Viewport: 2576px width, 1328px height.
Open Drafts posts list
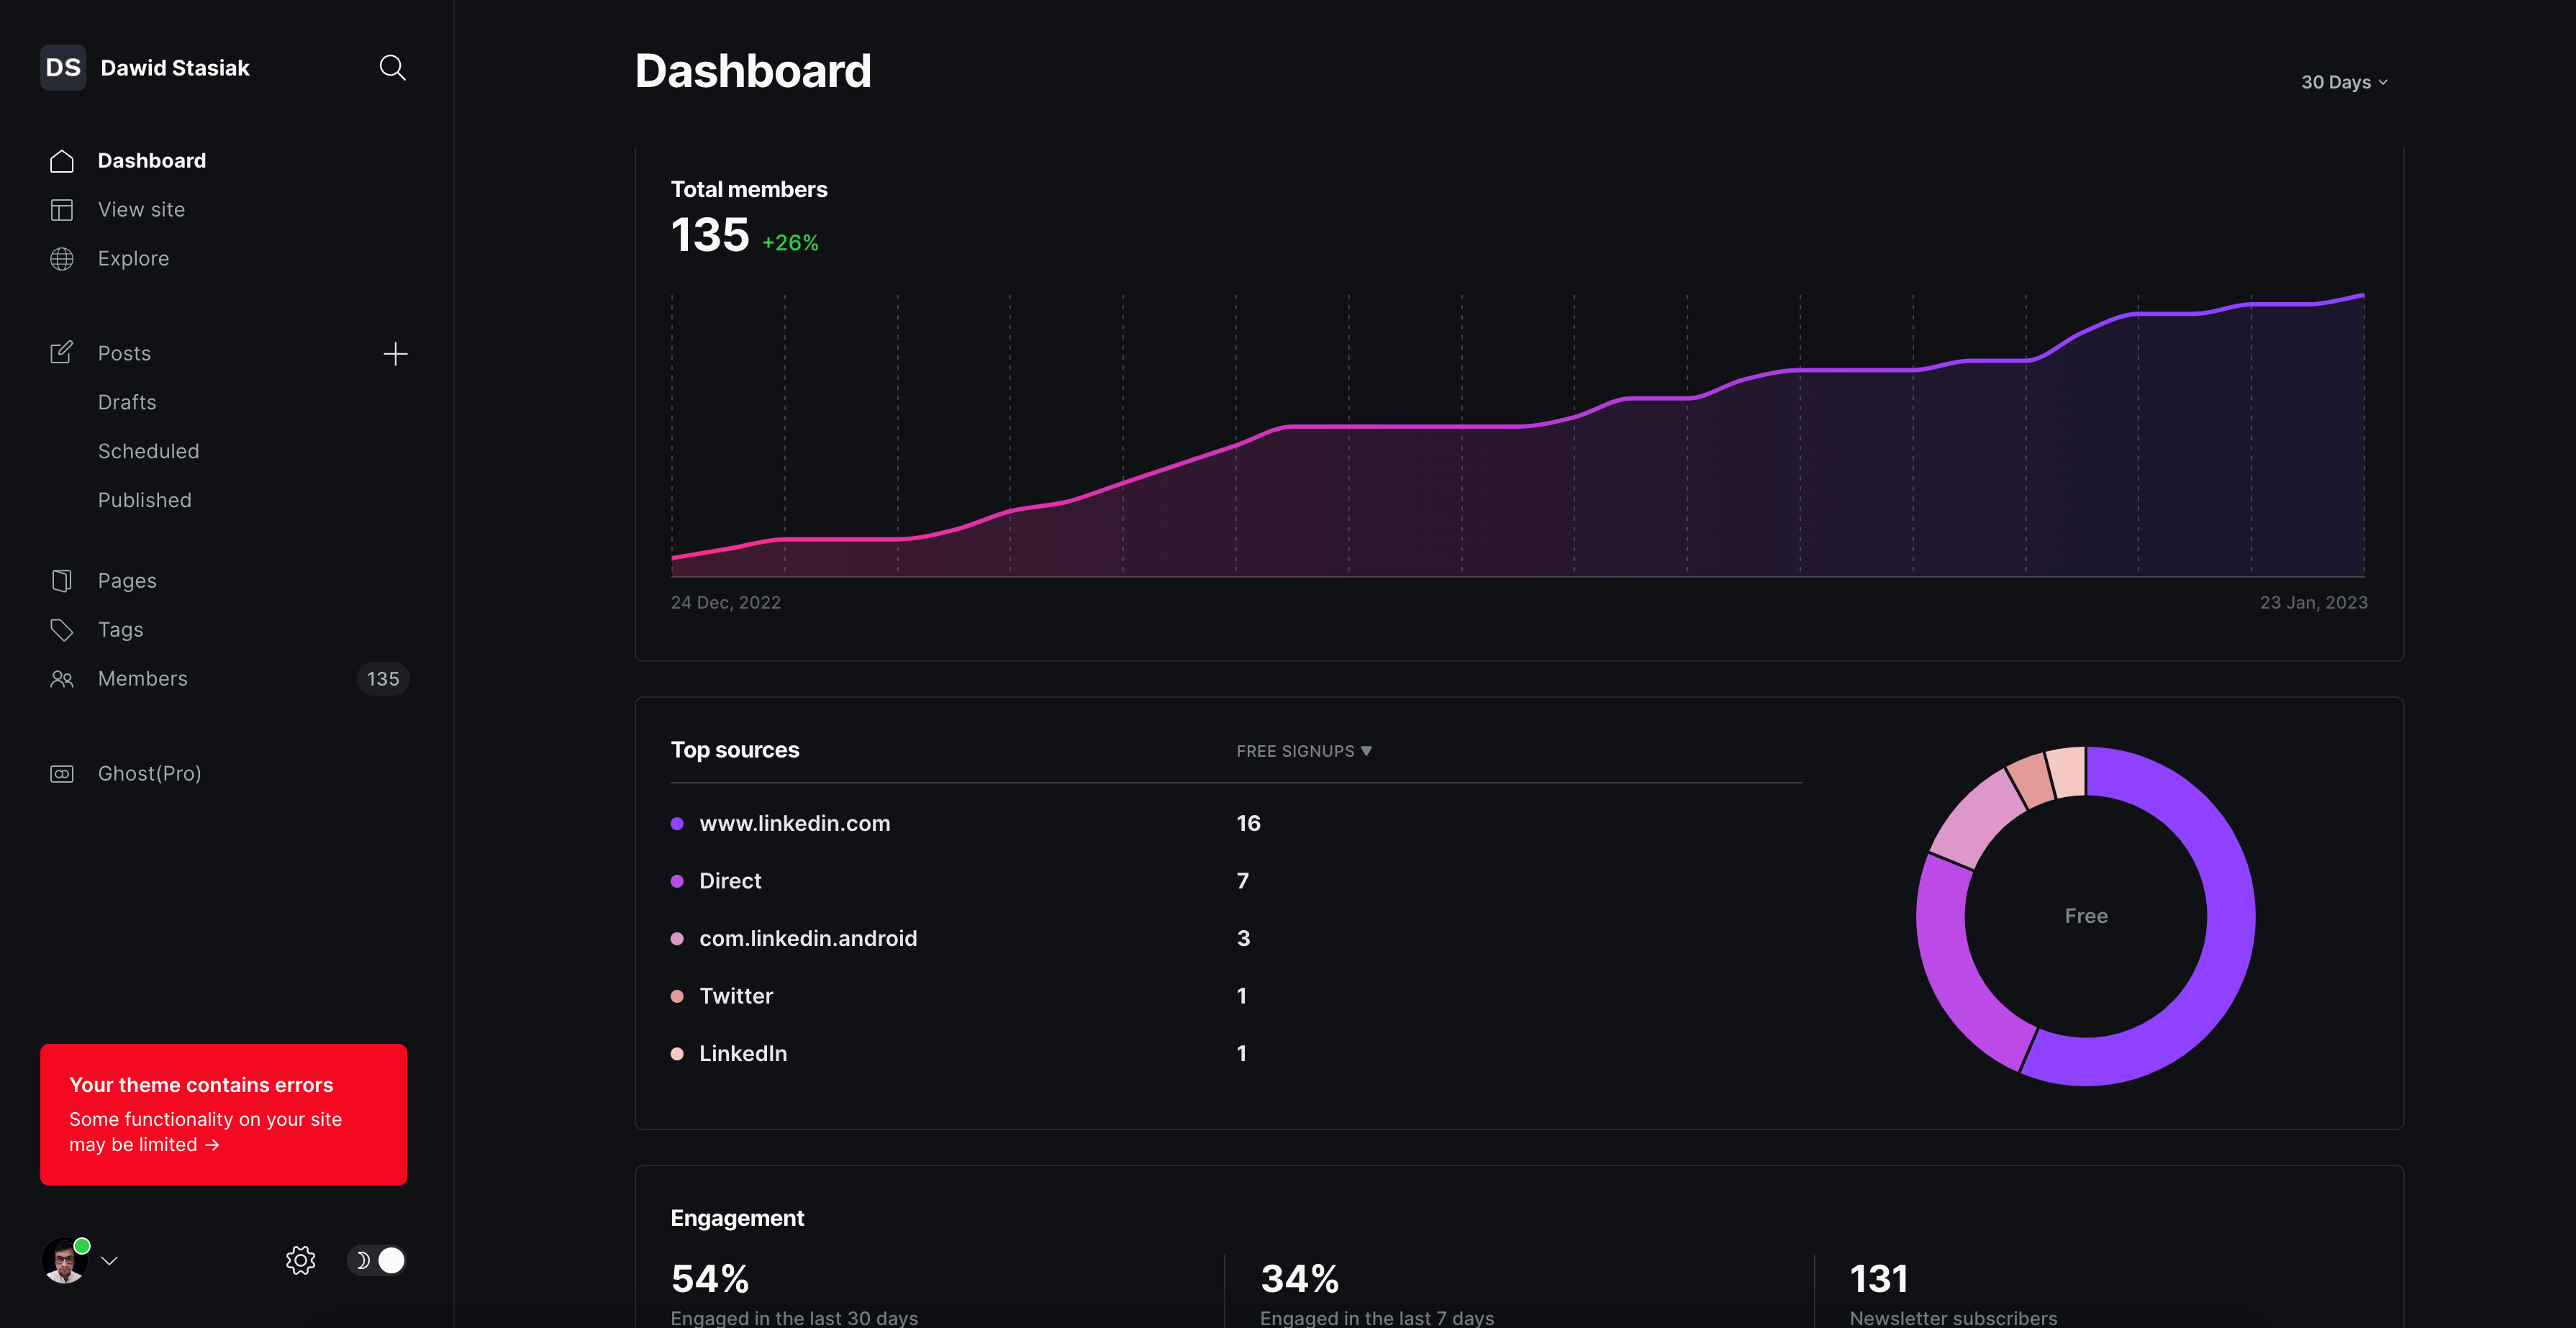(127, 402)
